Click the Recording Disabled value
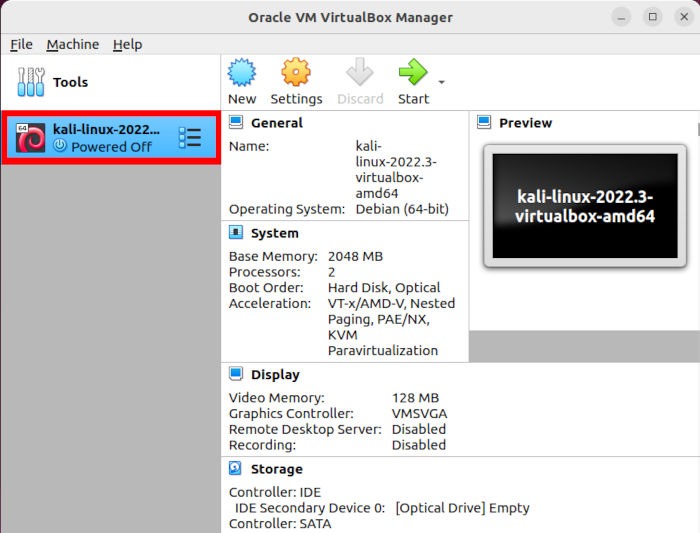The image size is (700, 533). [419, 445]
